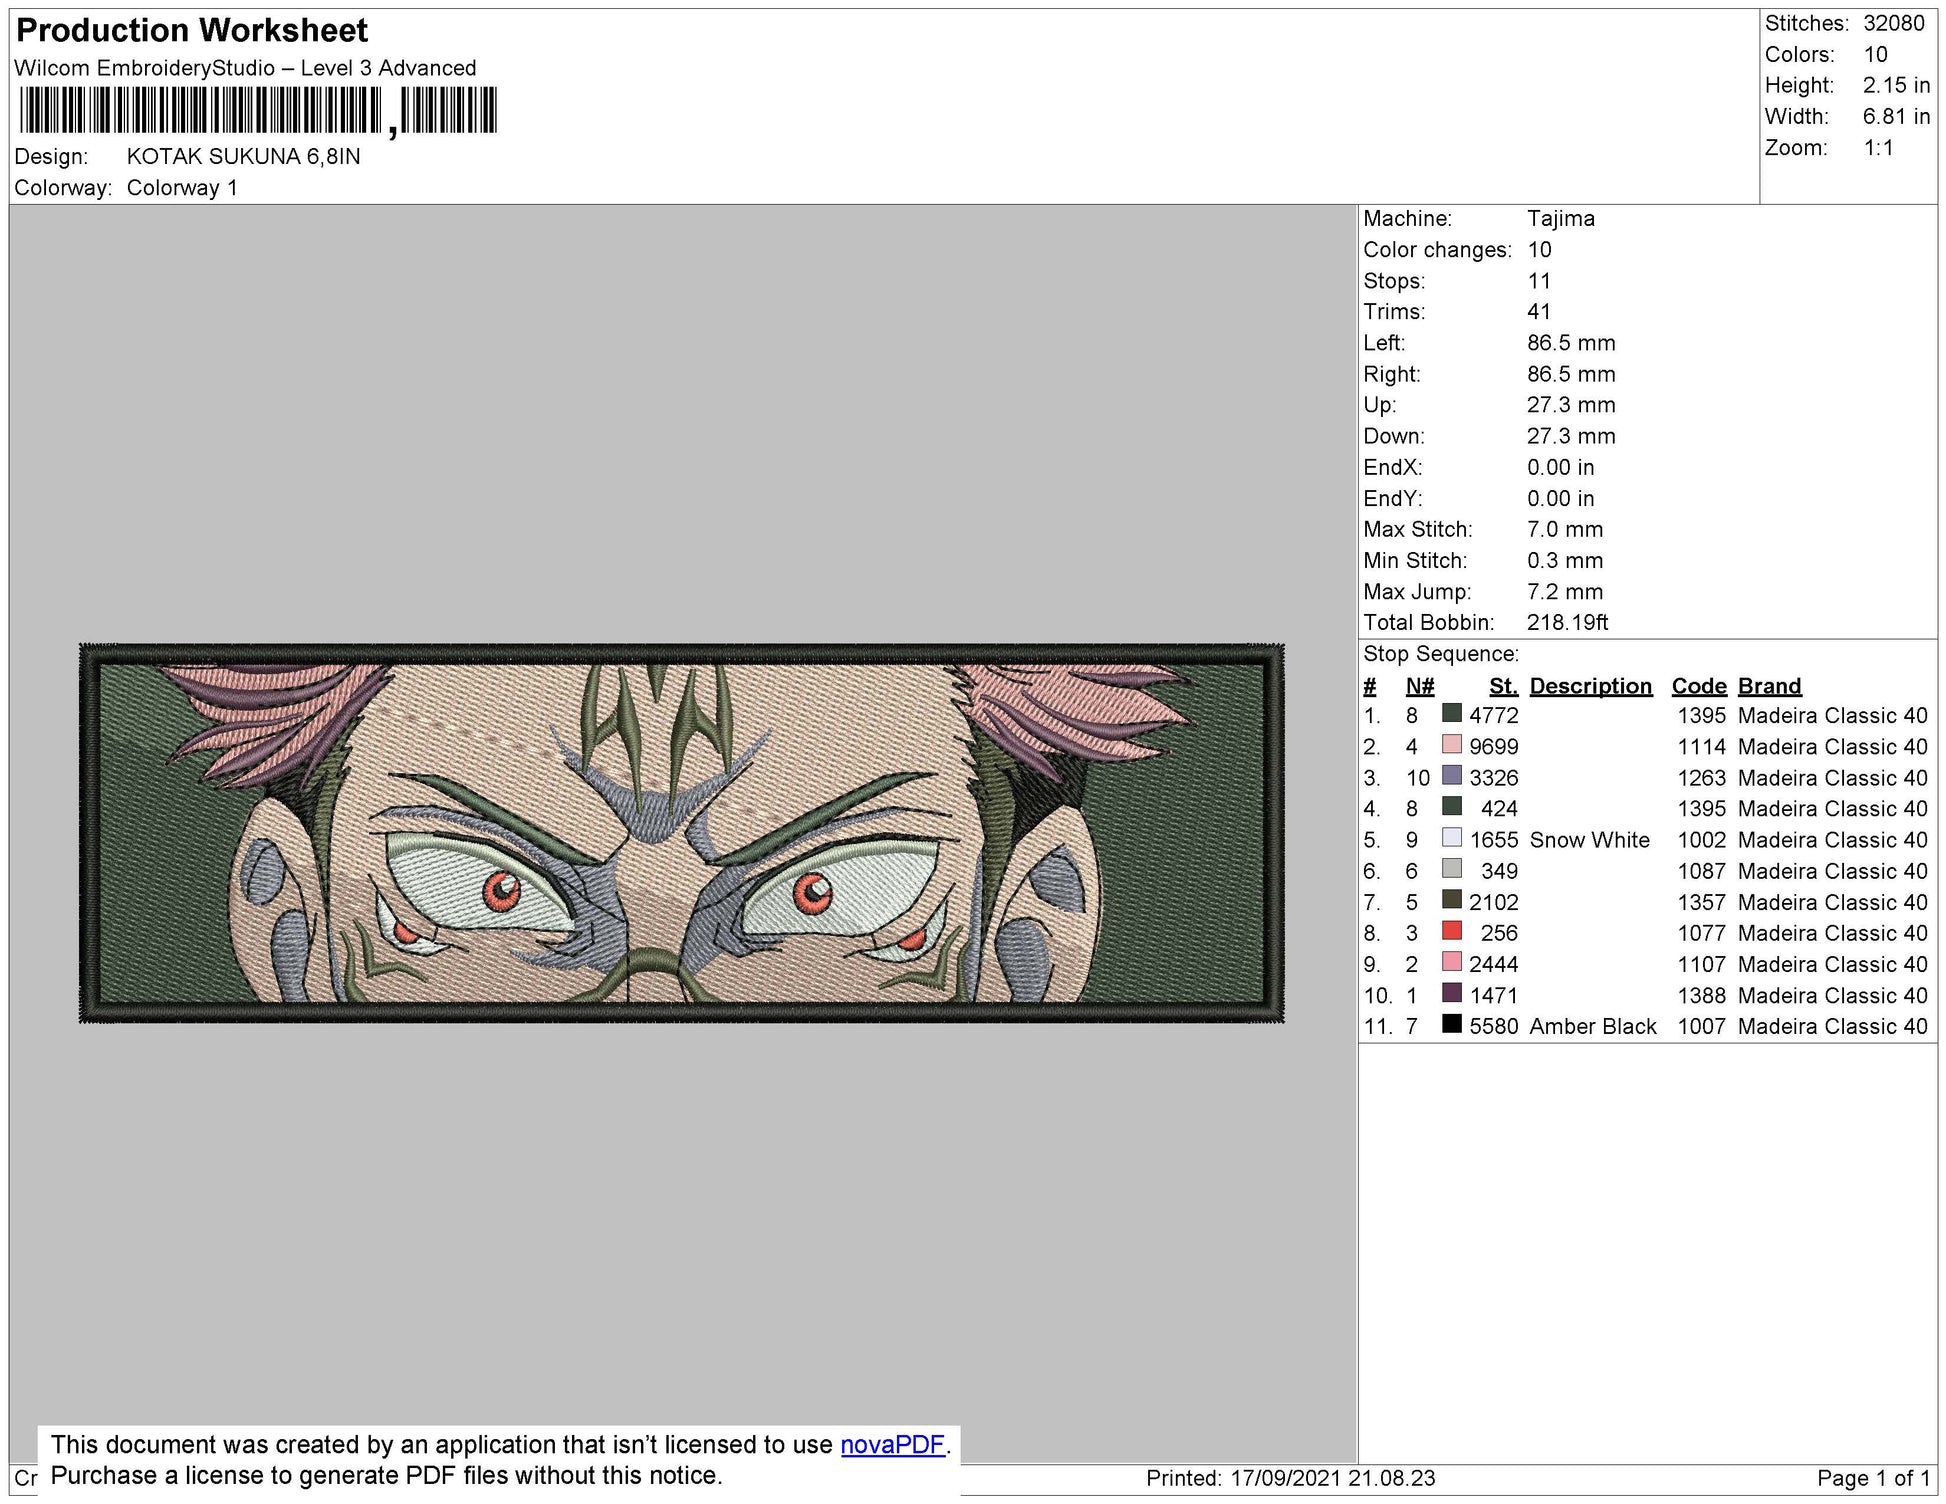Click the Total Bobbin value 218.19ft

(1567, 622)
